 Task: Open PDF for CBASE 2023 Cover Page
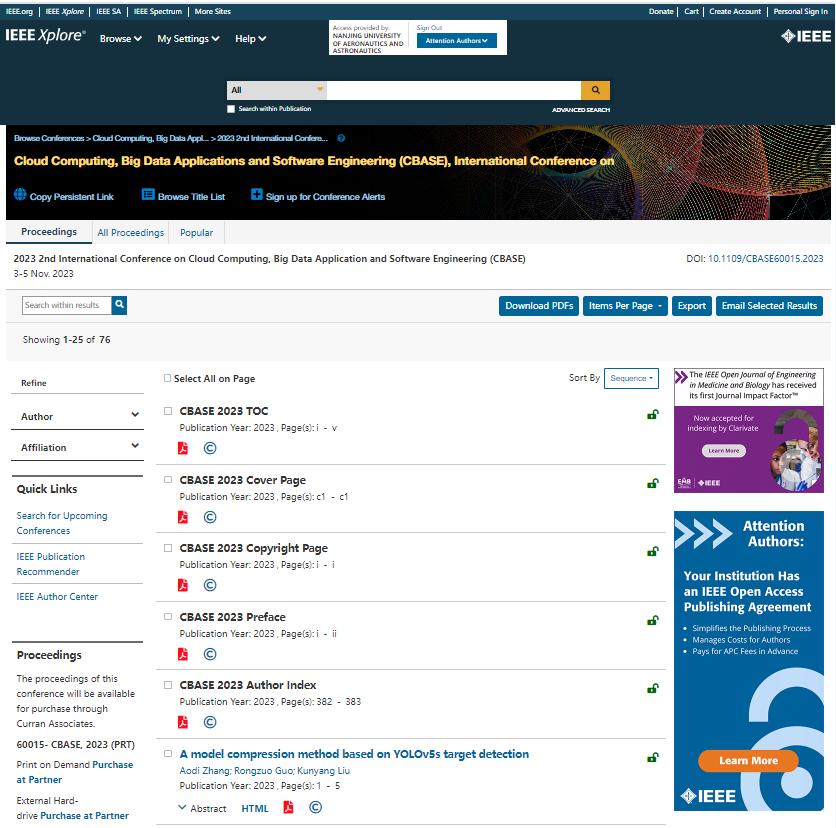click(x=183, y=517)
